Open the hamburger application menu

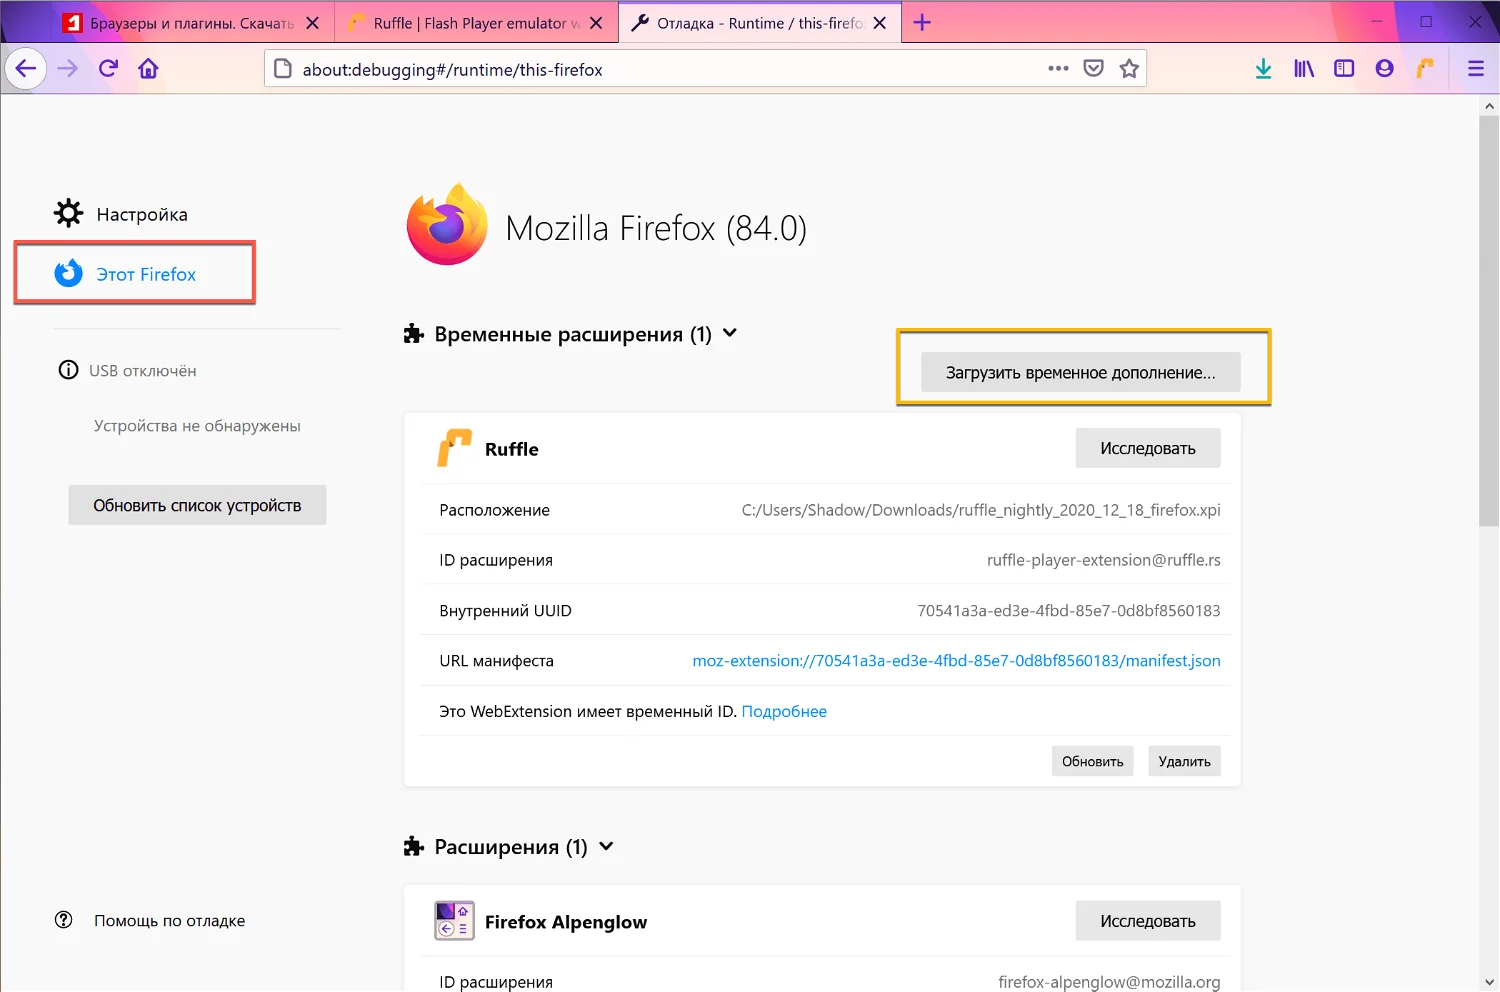(1475, 69)
